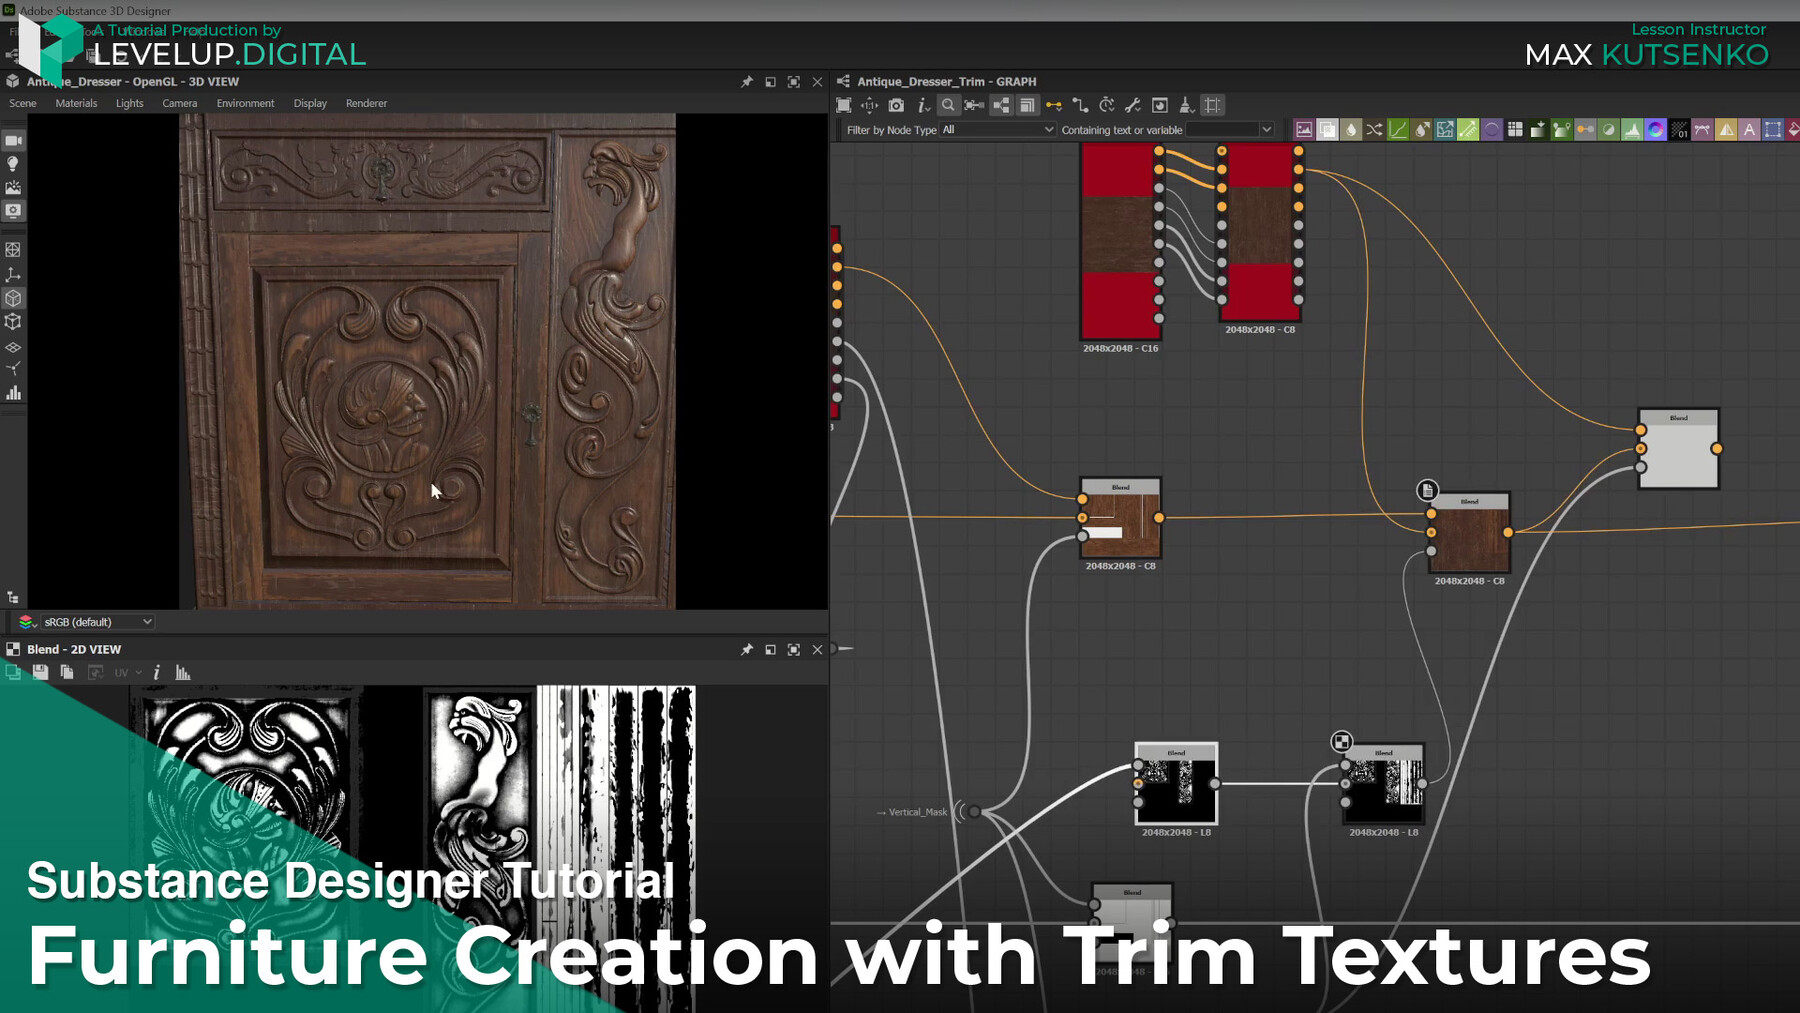Toggle node thumbnail size display button
This screenshot has height=1013, width=1800.
1027,105
